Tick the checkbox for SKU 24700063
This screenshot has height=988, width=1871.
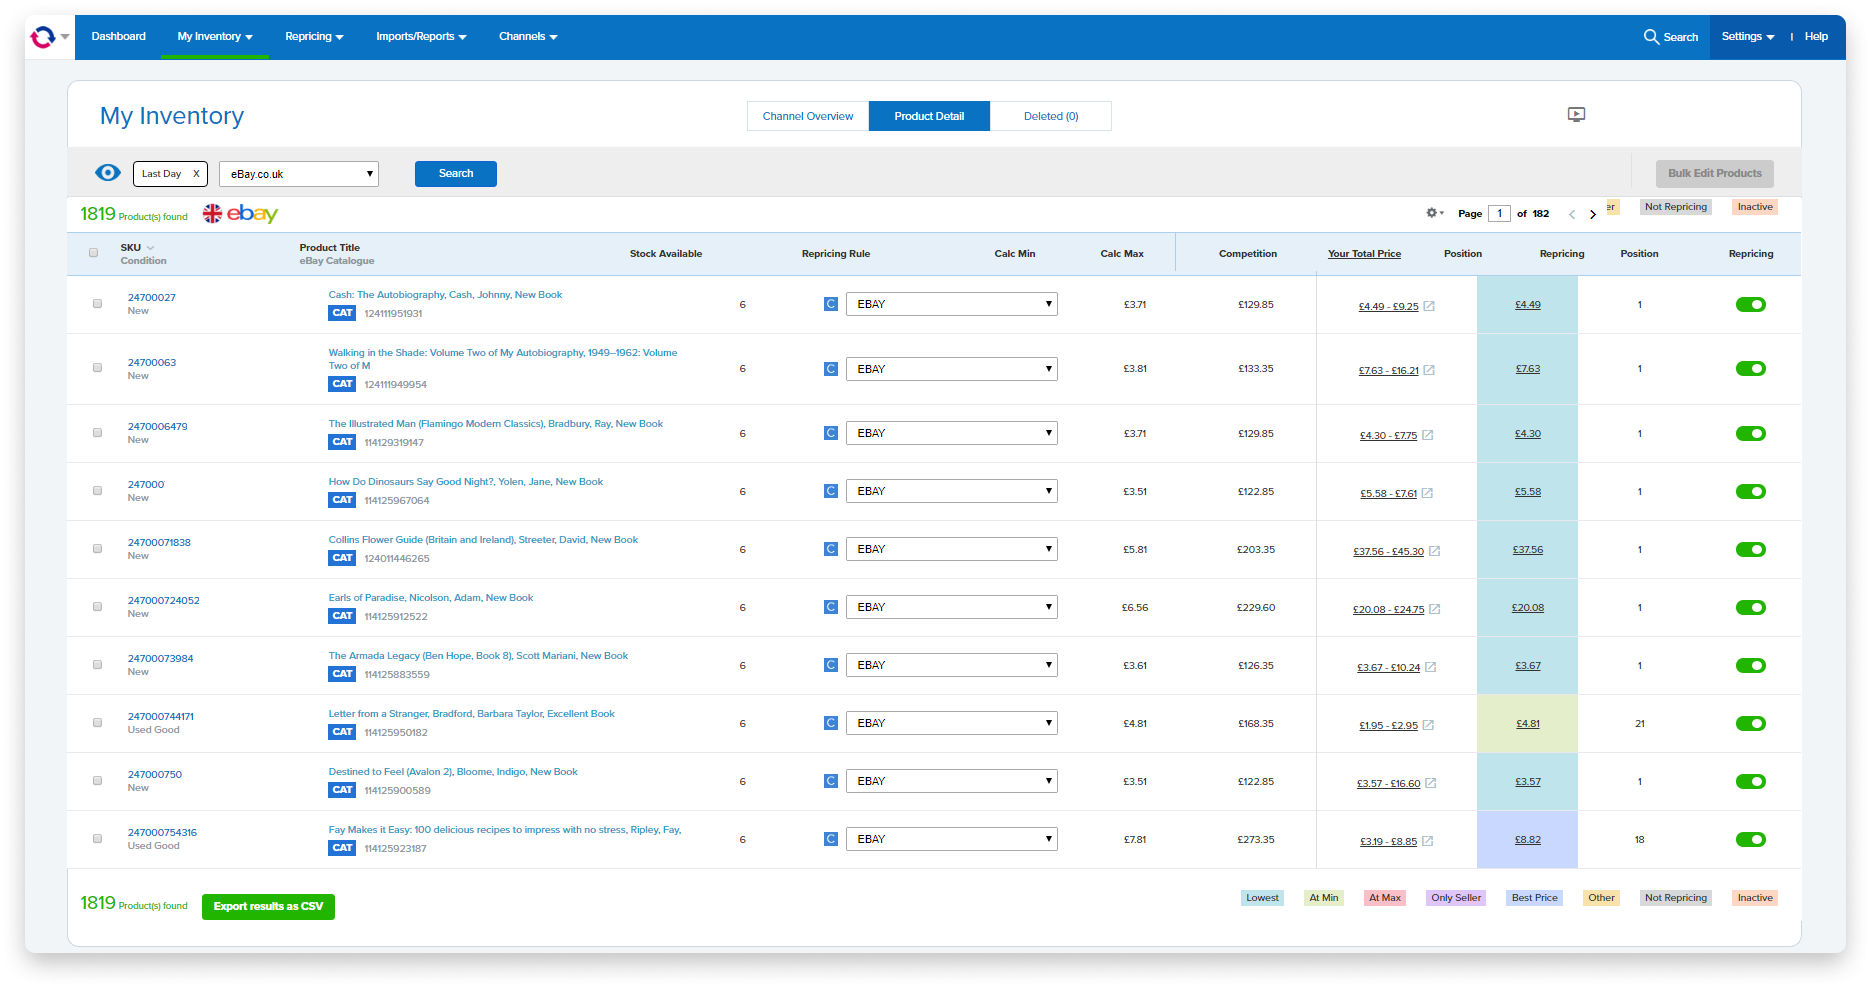point(97,368)
